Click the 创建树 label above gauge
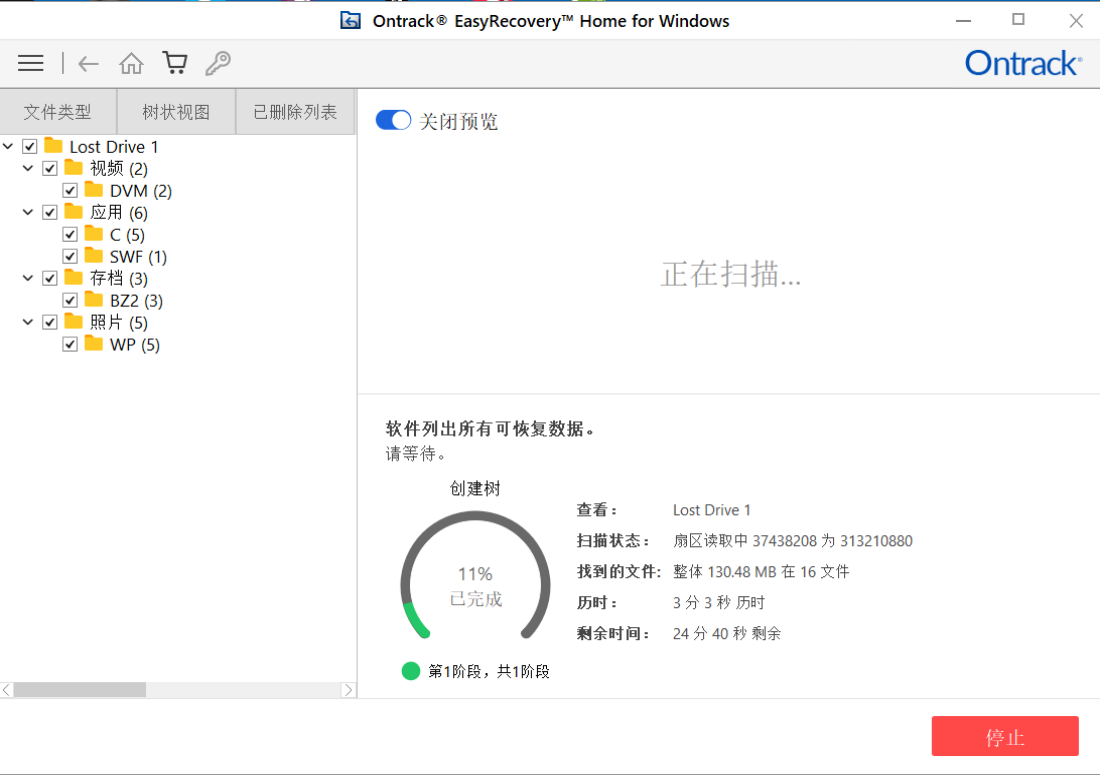 tap(475, 488)
